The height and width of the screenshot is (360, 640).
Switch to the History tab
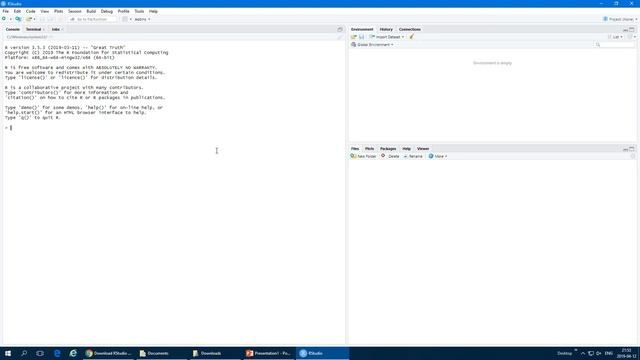[386, 29]
